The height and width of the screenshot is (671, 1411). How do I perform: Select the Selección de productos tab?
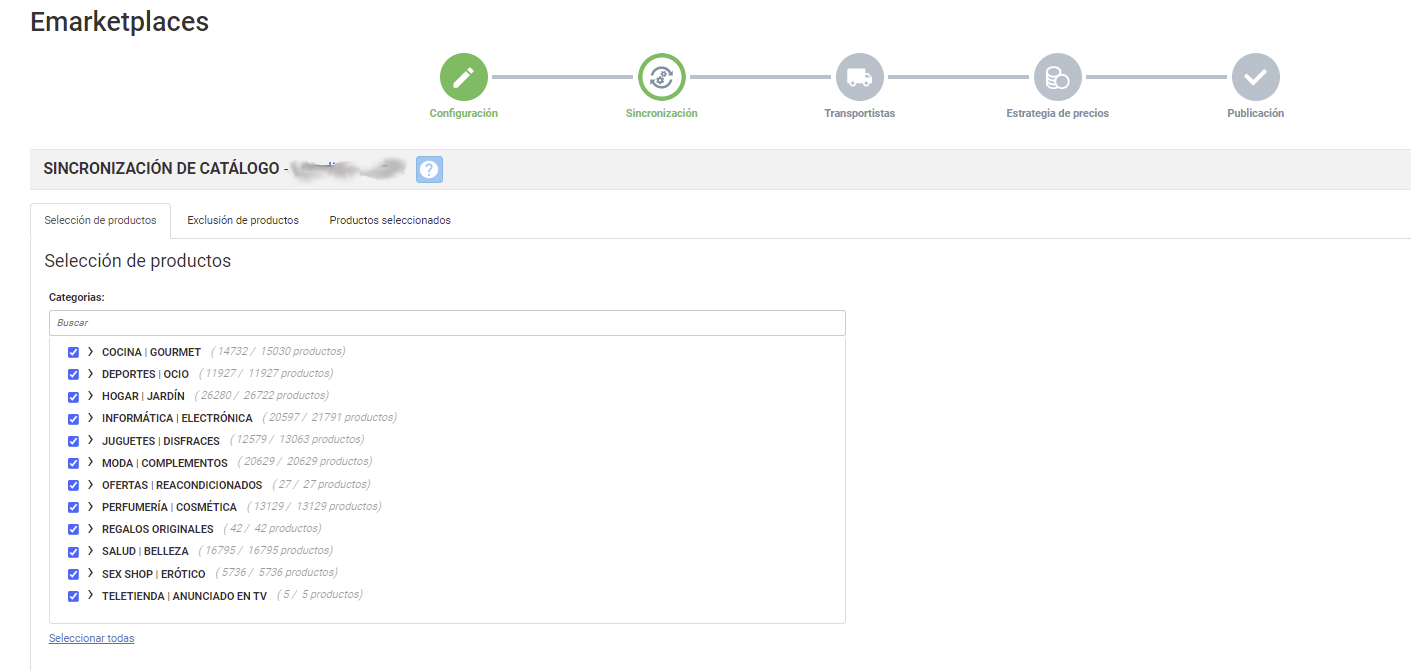[x=100, y=221]
